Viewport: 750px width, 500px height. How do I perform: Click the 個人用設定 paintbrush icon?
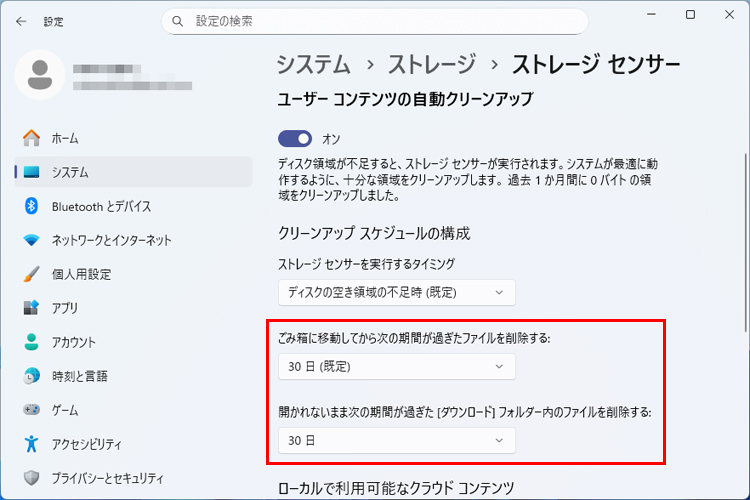pyautogui.click(x=31, y=274)
